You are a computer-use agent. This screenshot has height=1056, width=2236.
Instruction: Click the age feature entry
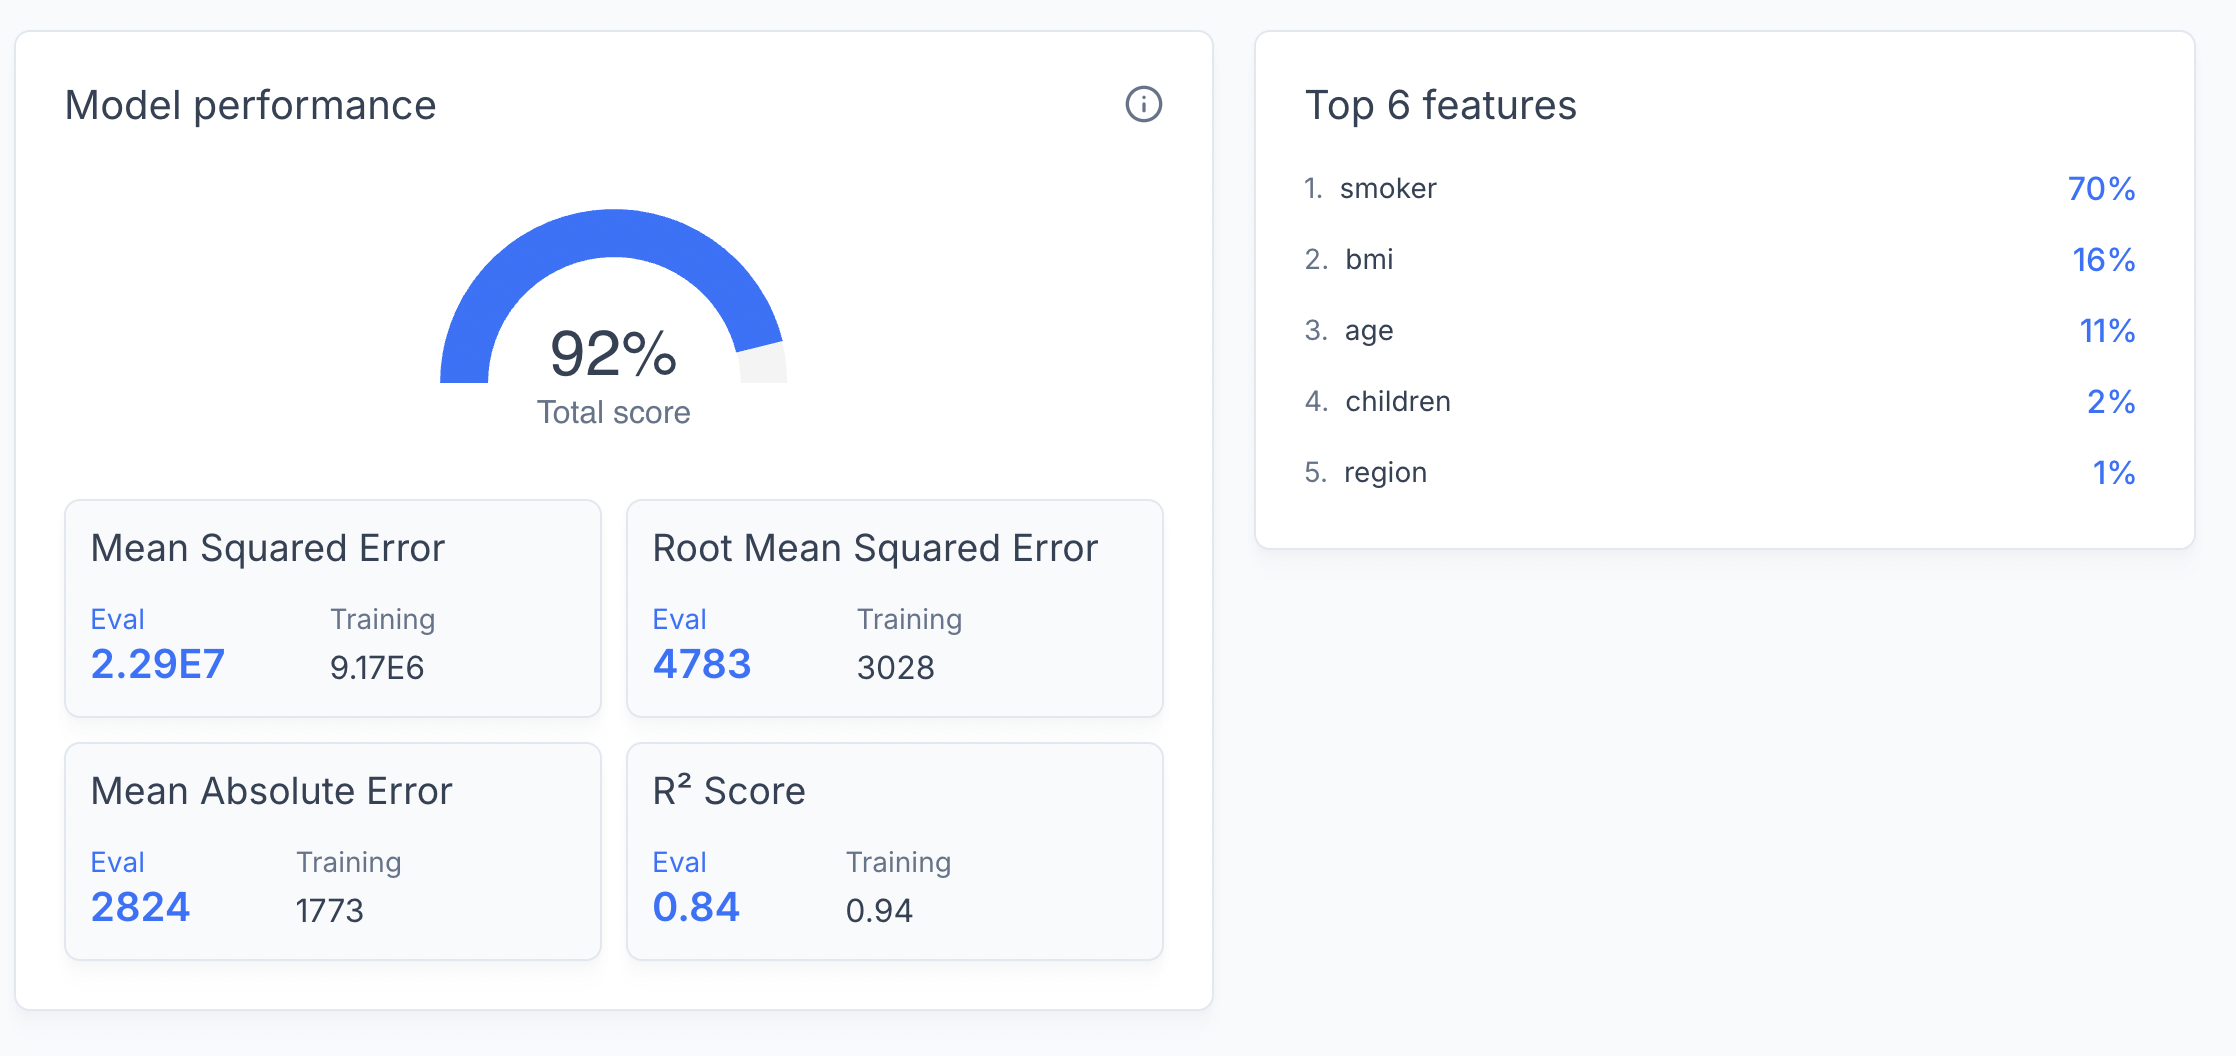[1368, 331]
